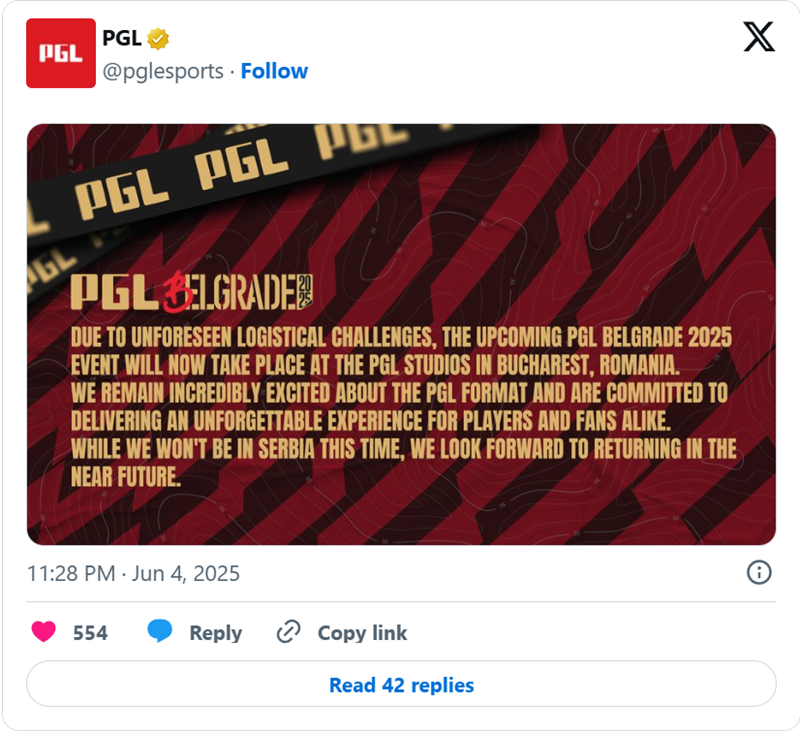This screenshot has height=732, width=800.
Task: Click the reply speech bubble icon
Action: 159,632
